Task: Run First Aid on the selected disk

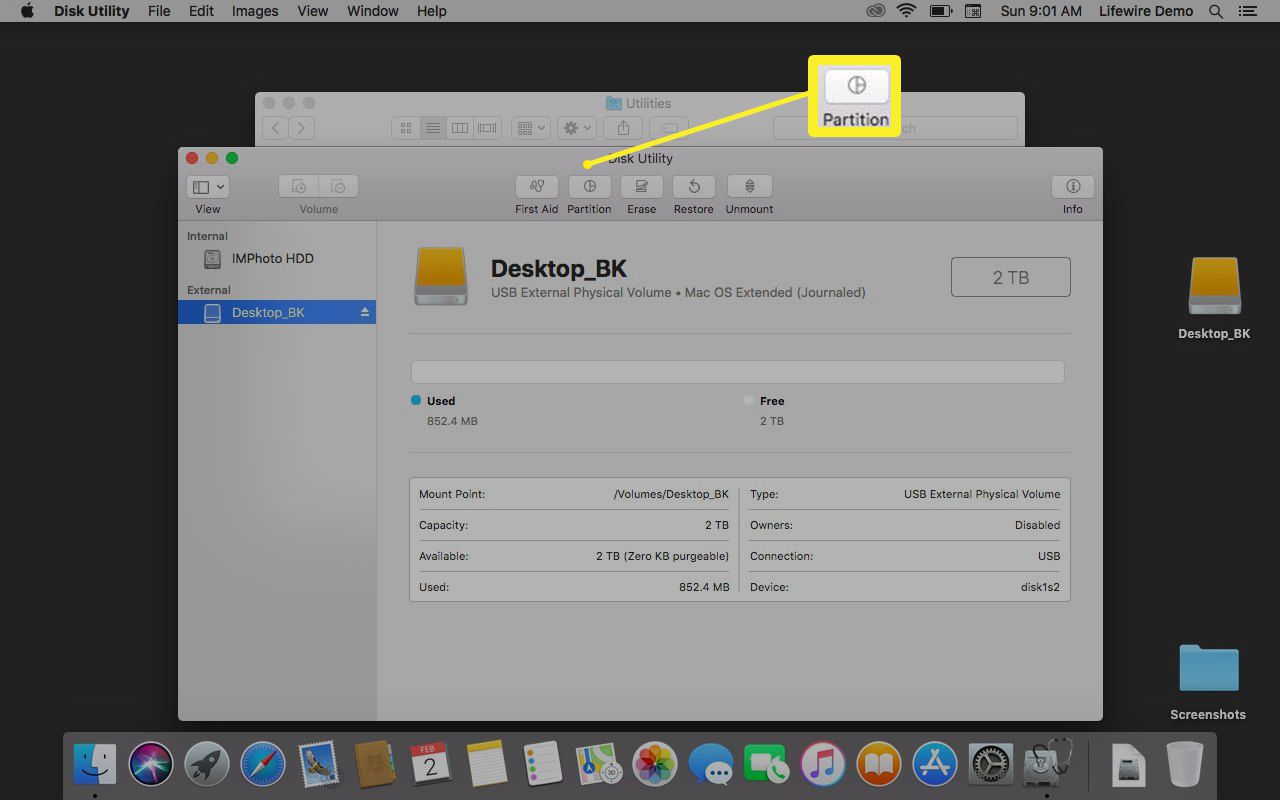Action: click(x=537, y=187)
